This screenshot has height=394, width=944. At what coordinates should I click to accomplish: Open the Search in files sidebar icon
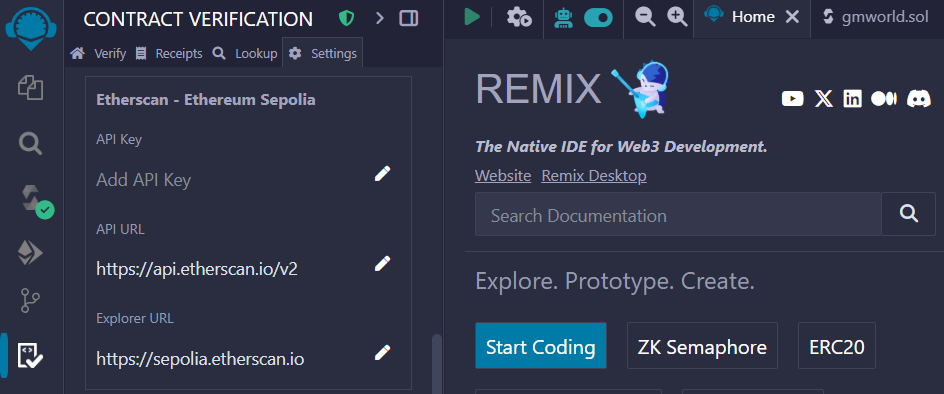(30, 143)
